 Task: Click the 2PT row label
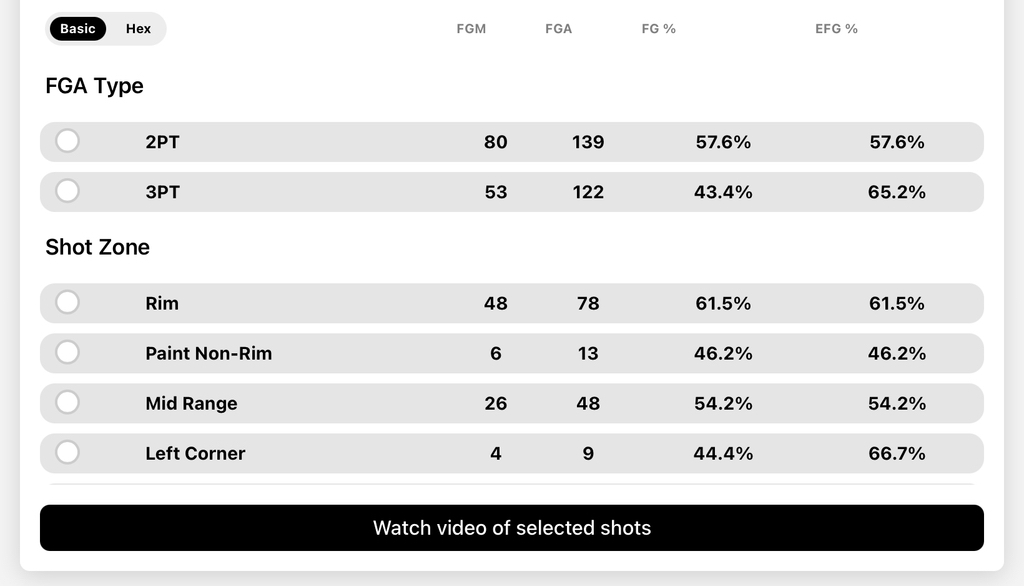click(162, 142)
